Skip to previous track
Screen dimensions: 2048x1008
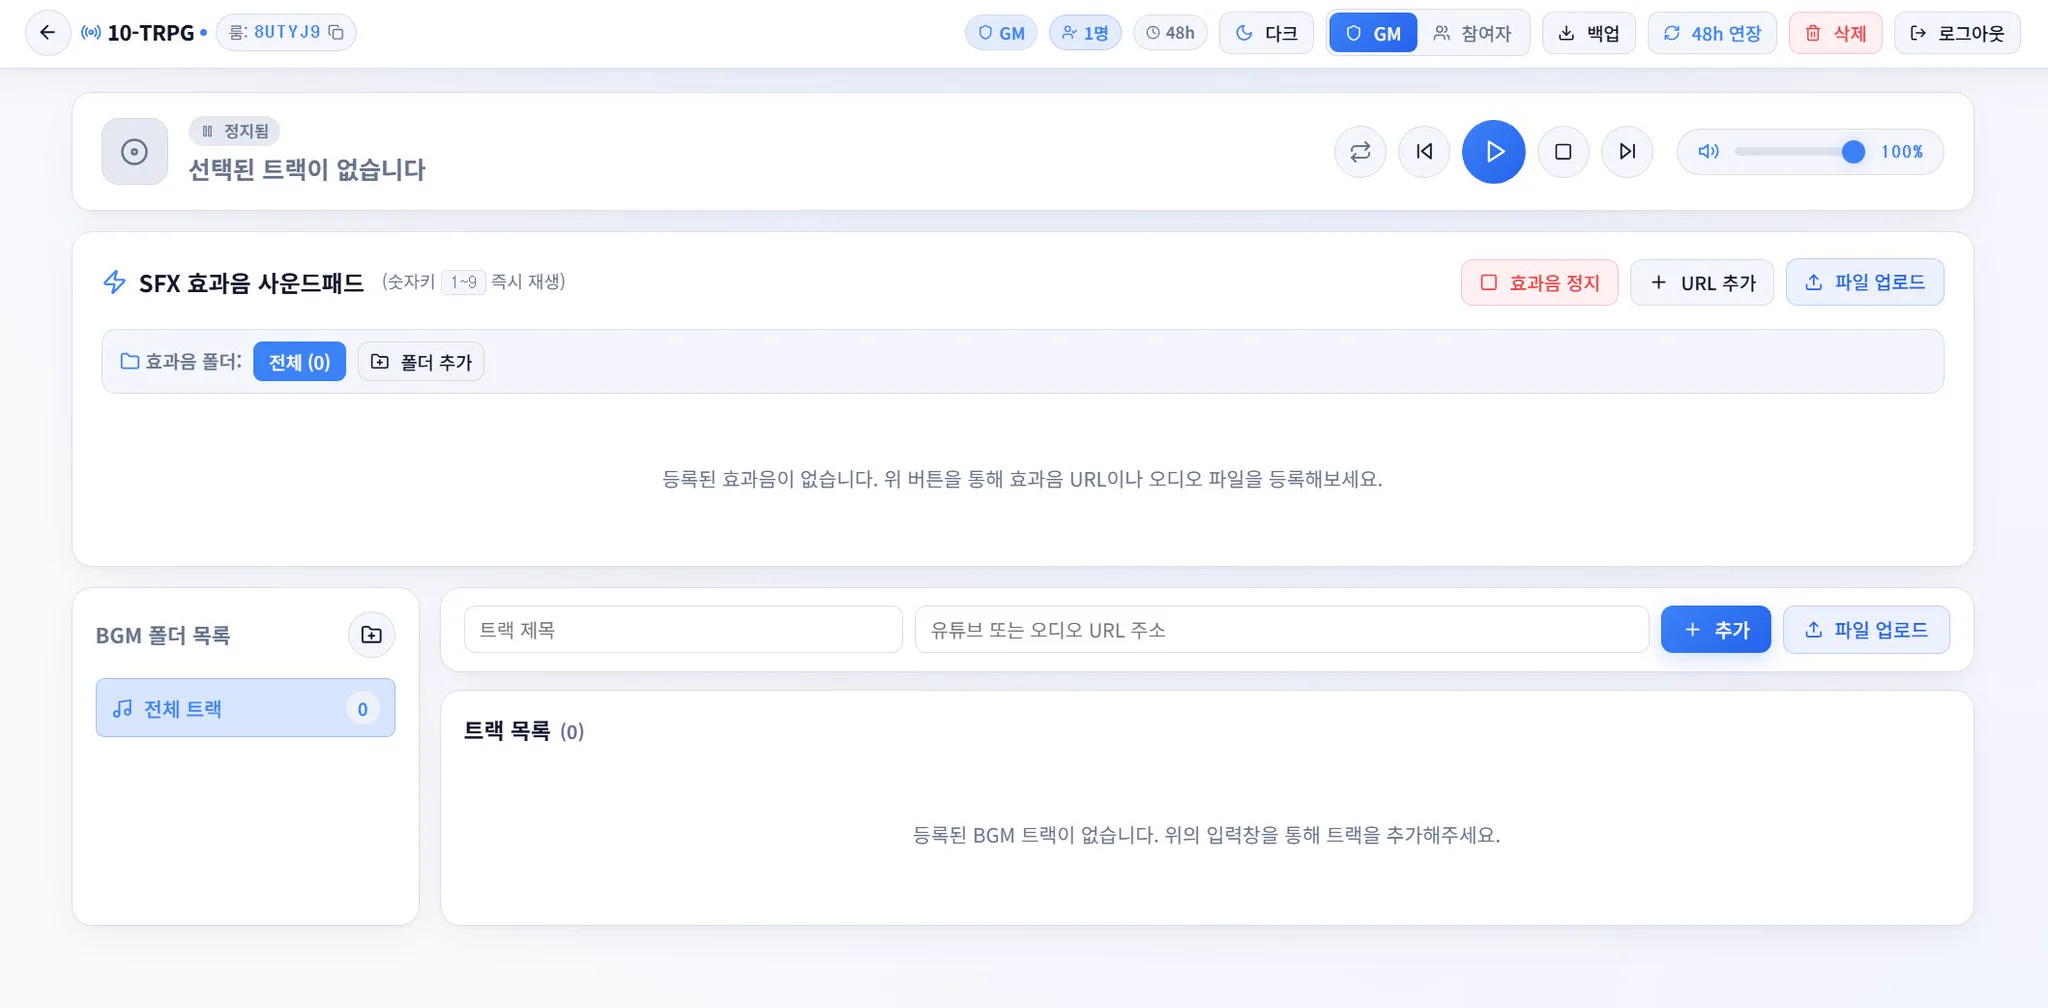[1424, 152]
